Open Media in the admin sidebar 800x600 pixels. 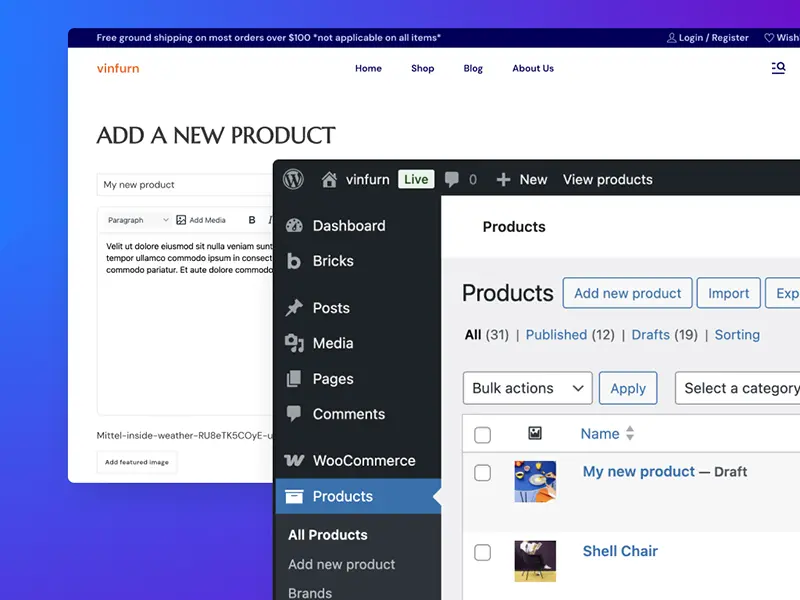pyautogui.click(x=333, y=343)
